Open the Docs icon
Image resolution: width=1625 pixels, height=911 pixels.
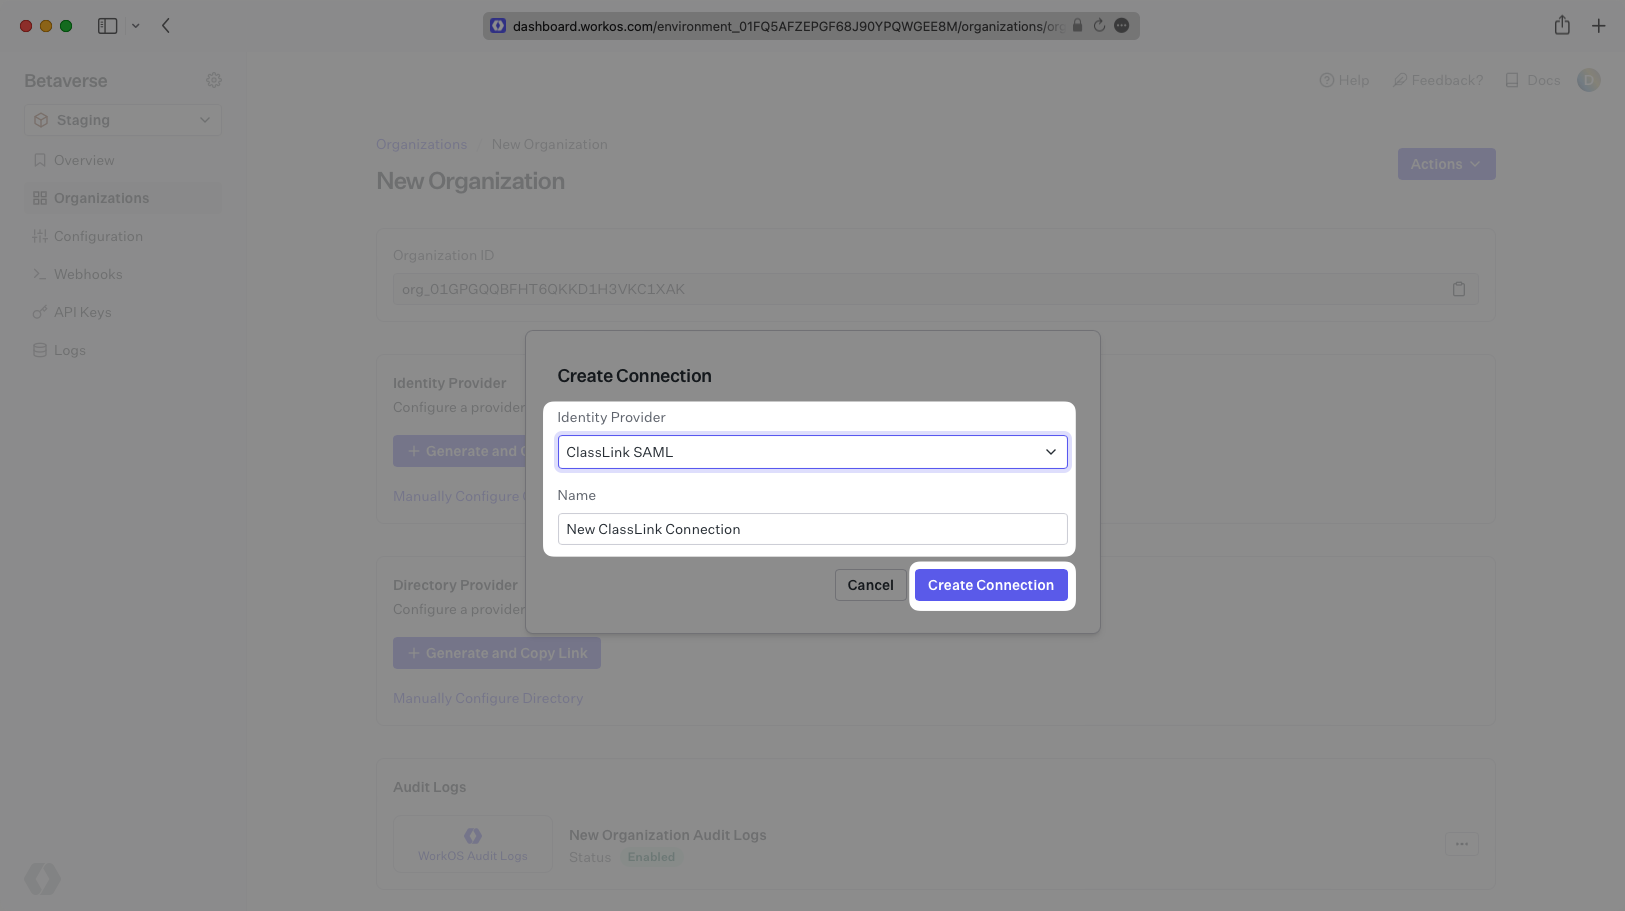click(x=1510, y=80)
